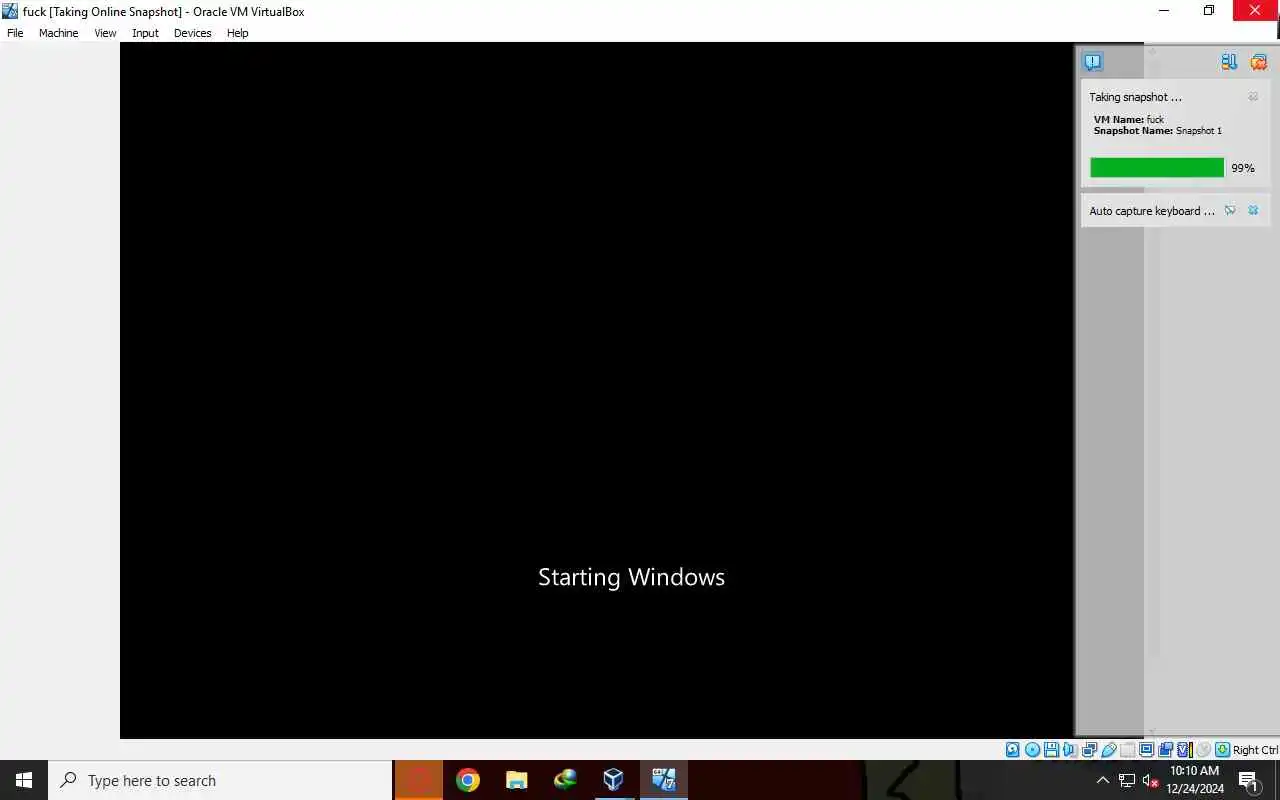Viewport: 1280px width, 800px height.
Task: Click Snapshot Name: Snapshot 1 text
Action: pyautogui.click(x=1157, y=131)
